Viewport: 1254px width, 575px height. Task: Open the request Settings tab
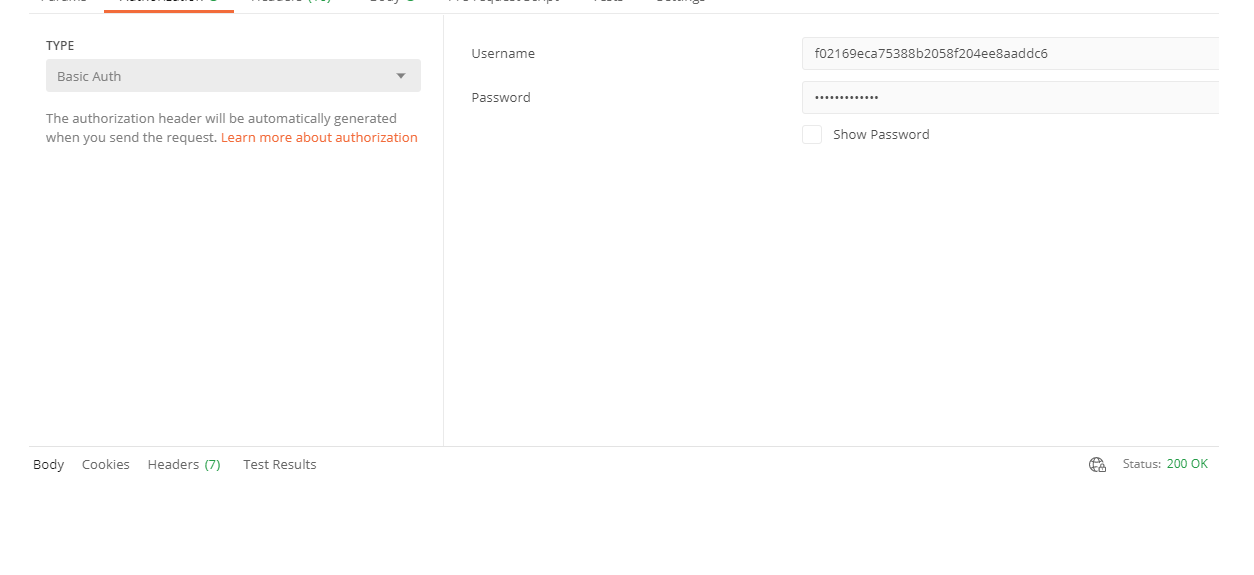pos(680,2)
